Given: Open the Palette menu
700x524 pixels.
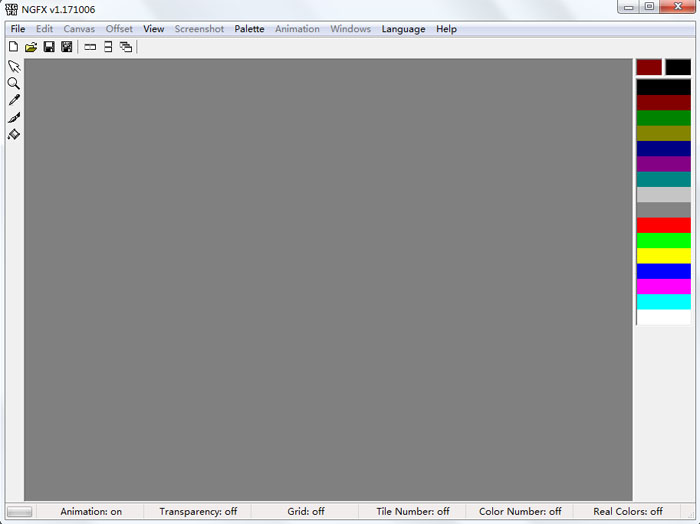Looking at the screenshot, I should click(x=250, y=29).
